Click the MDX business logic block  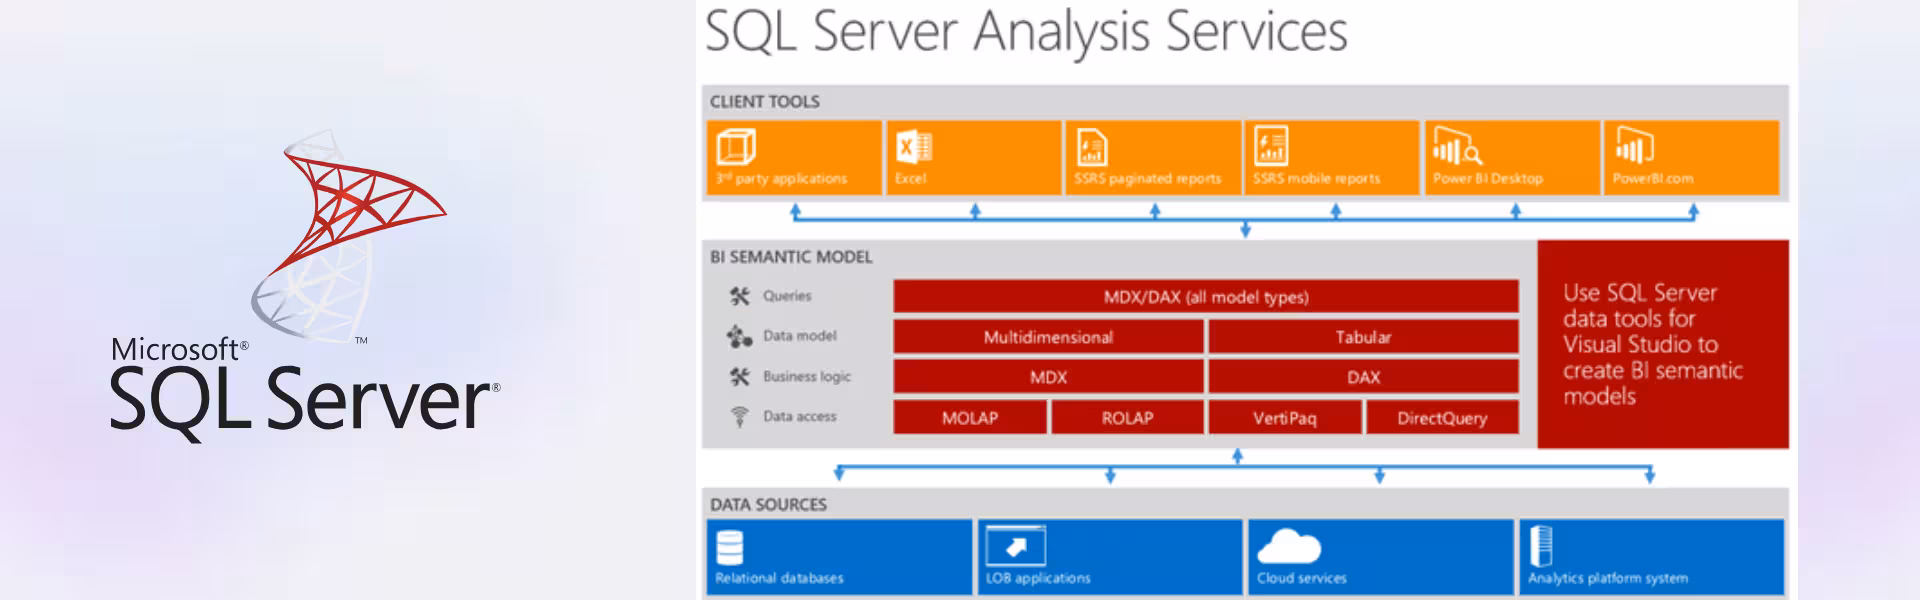coord(1048,377)
